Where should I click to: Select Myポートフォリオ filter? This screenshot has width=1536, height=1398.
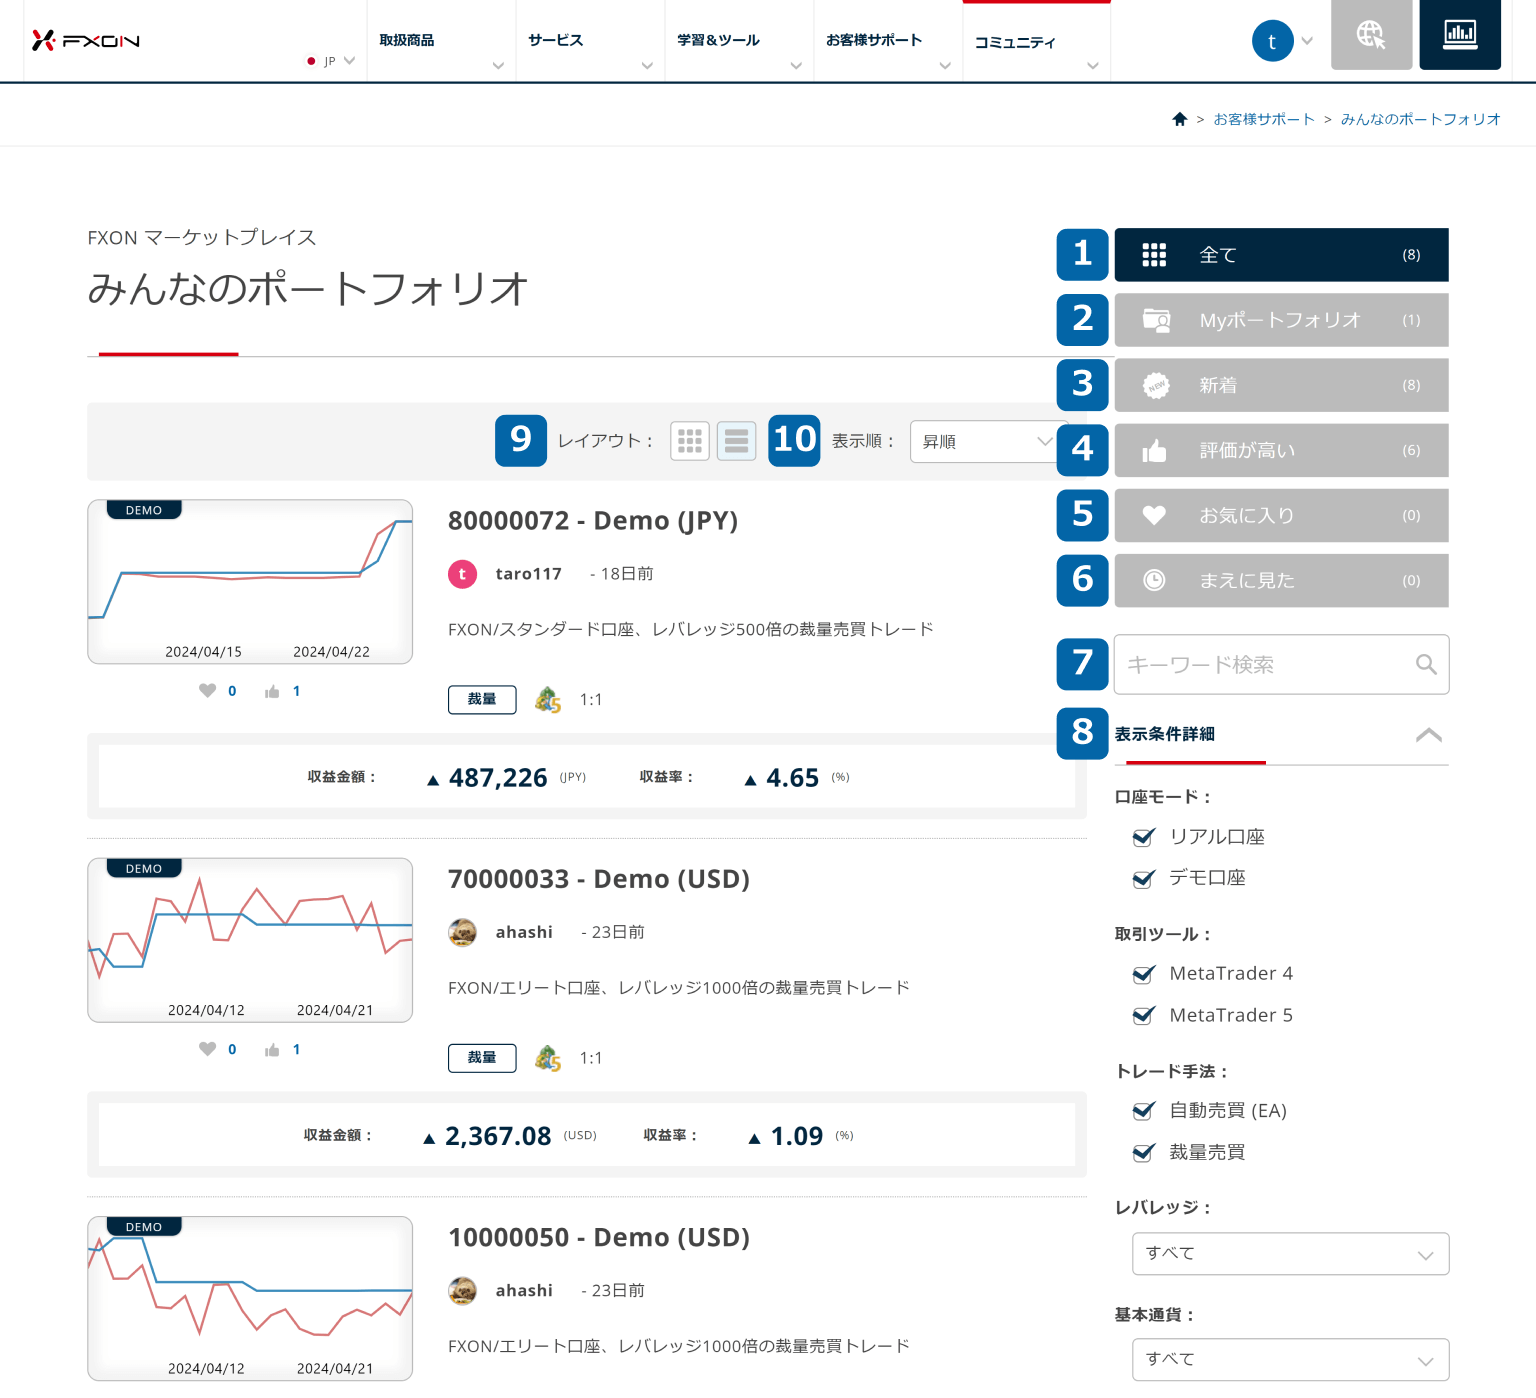pyautogui.click(x=1281, y=320)
